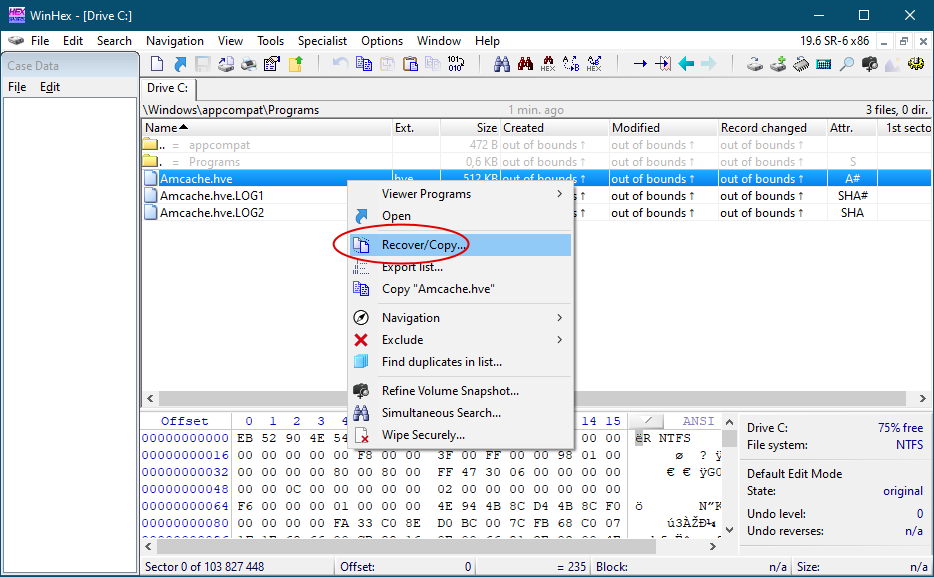Sort by the Modified column header

click(664, 128)
